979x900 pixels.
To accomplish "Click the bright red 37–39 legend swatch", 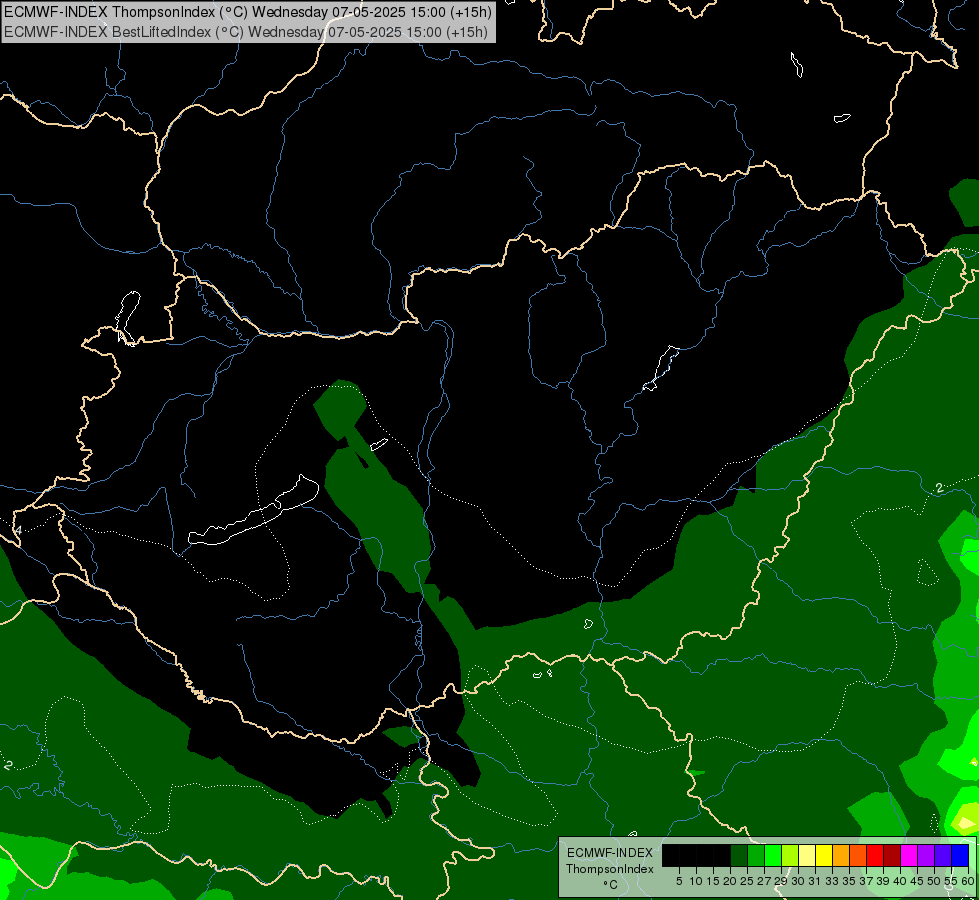I will pos(875,855).
